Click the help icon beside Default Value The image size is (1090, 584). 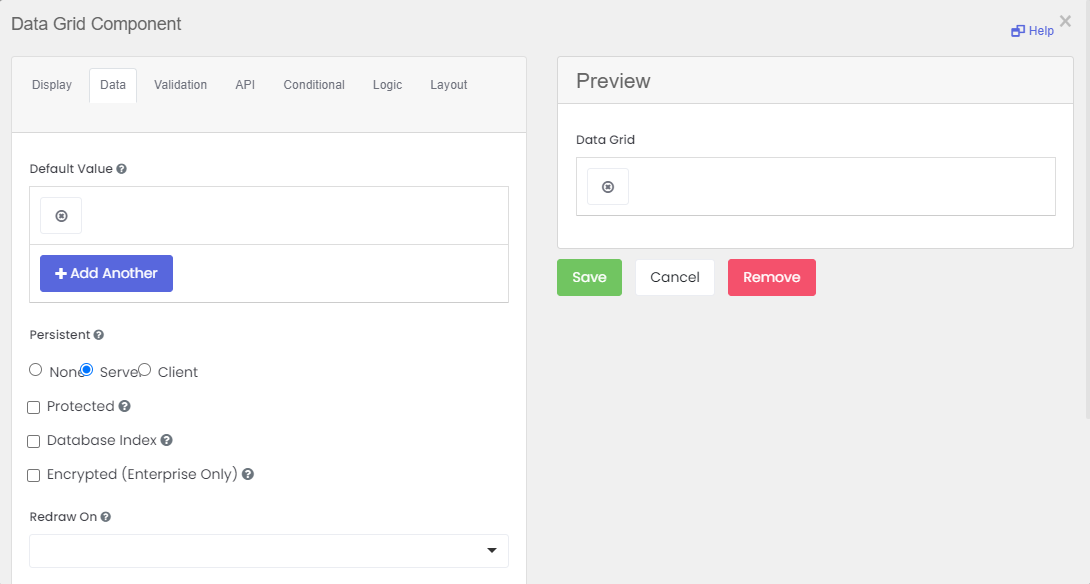pyautogui.click(x=121, y=169)
